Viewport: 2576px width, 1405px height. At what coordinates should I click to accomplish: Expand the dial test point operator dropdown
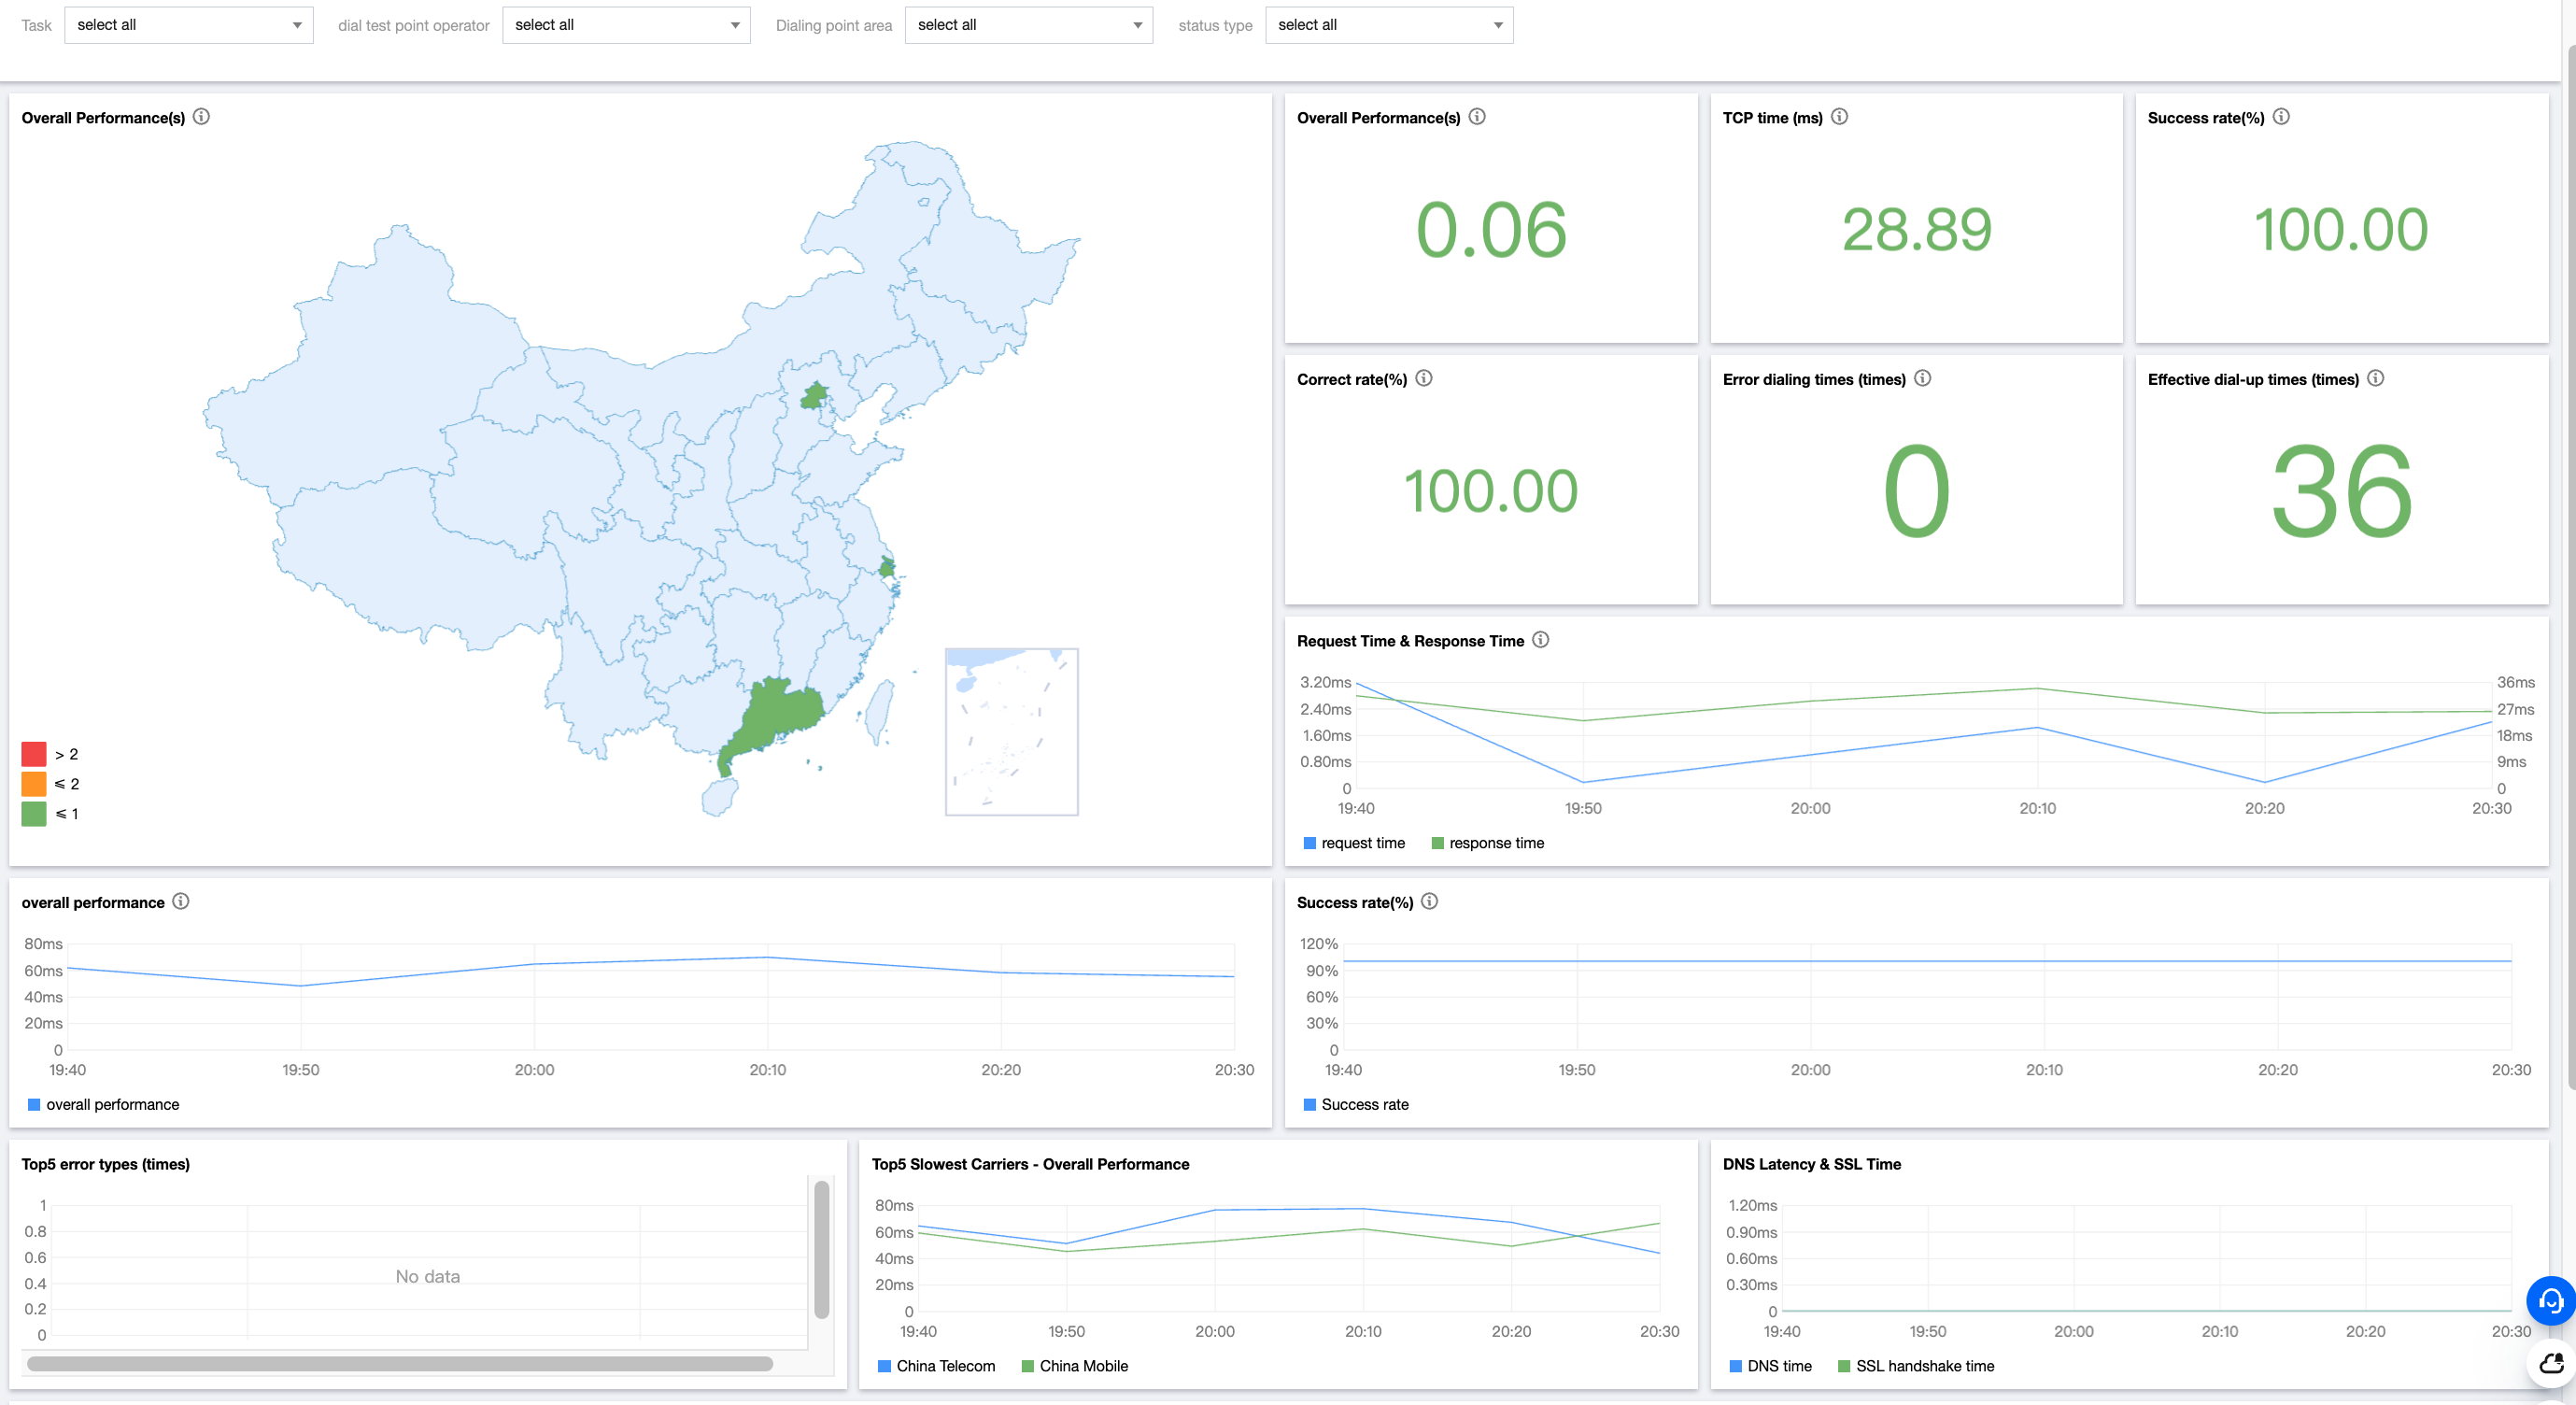coord(626,25)
